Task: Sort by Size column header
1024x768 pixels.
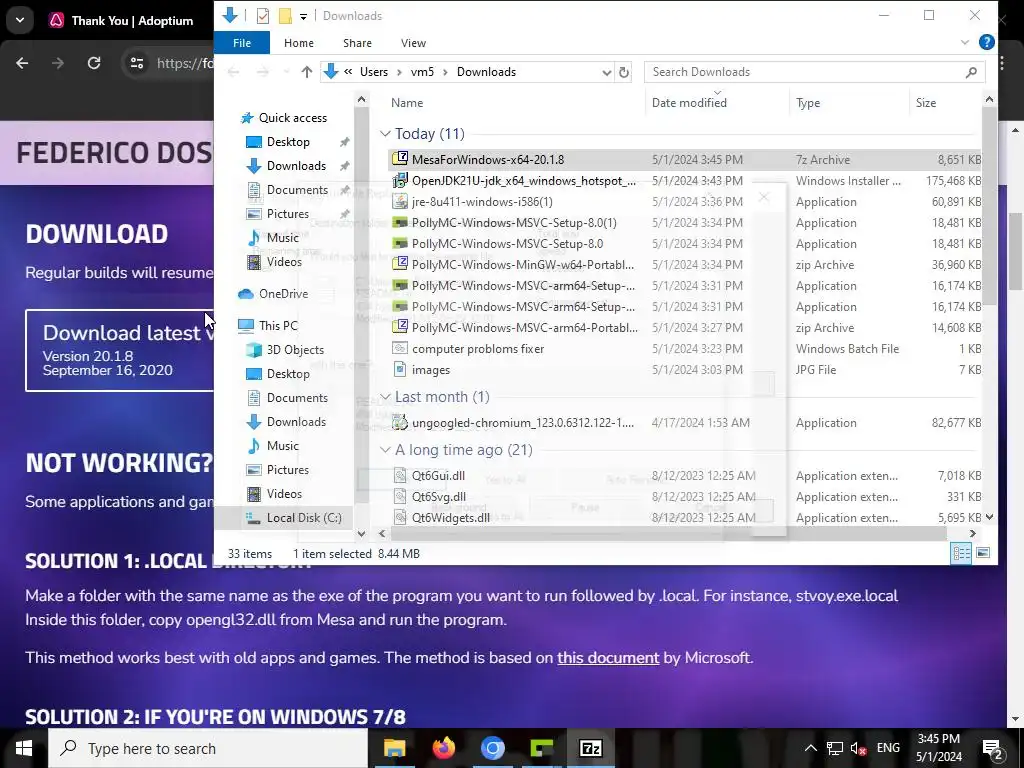Action: [x=925, y=103]
